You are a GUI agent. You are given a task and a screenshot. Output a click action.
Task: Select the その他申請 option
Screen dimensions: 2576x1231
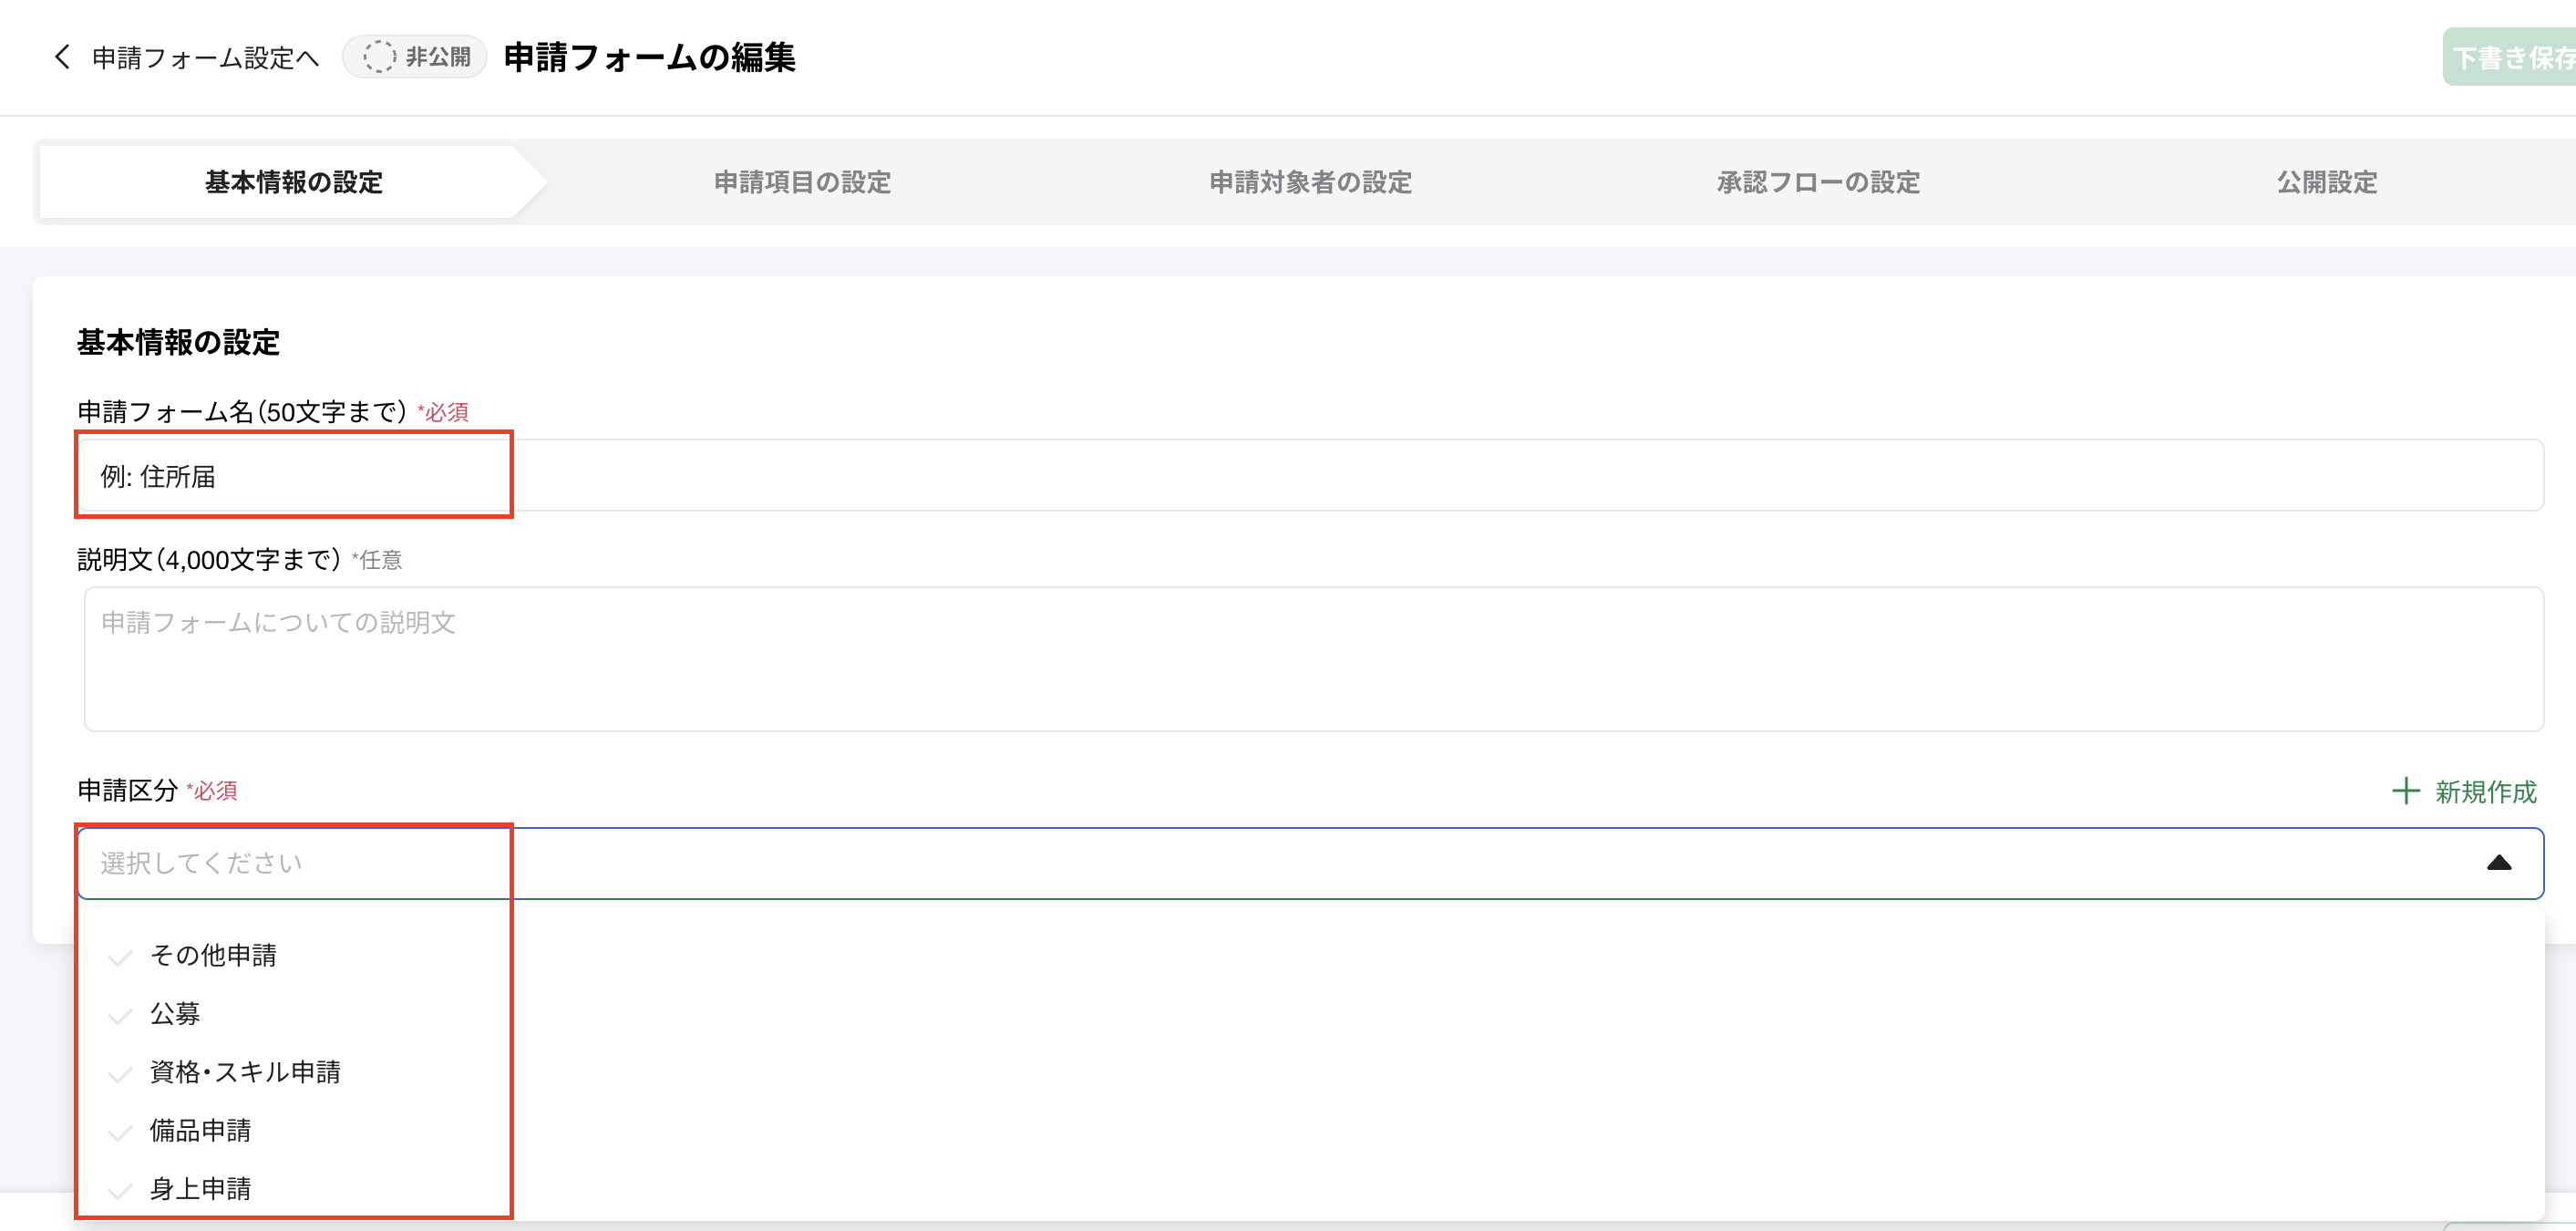click(x=214, y=956)
